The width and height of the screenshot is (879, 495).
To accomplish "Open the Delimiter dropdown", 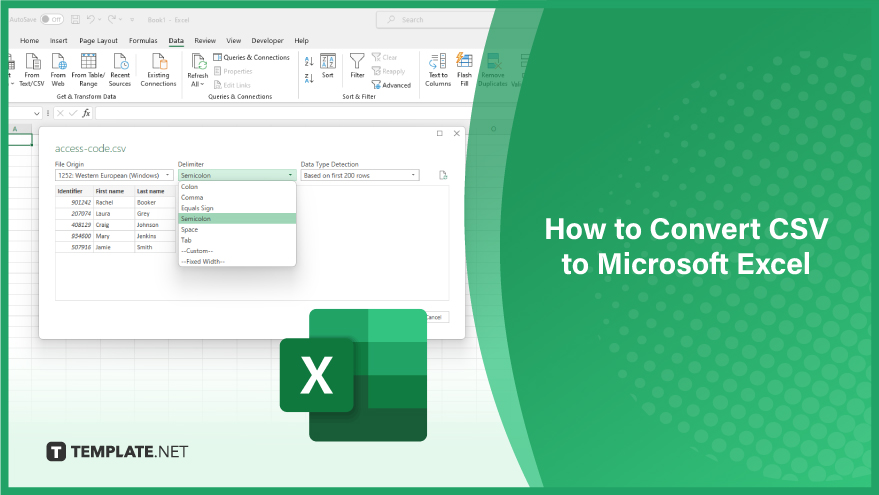I will [237, 175].
